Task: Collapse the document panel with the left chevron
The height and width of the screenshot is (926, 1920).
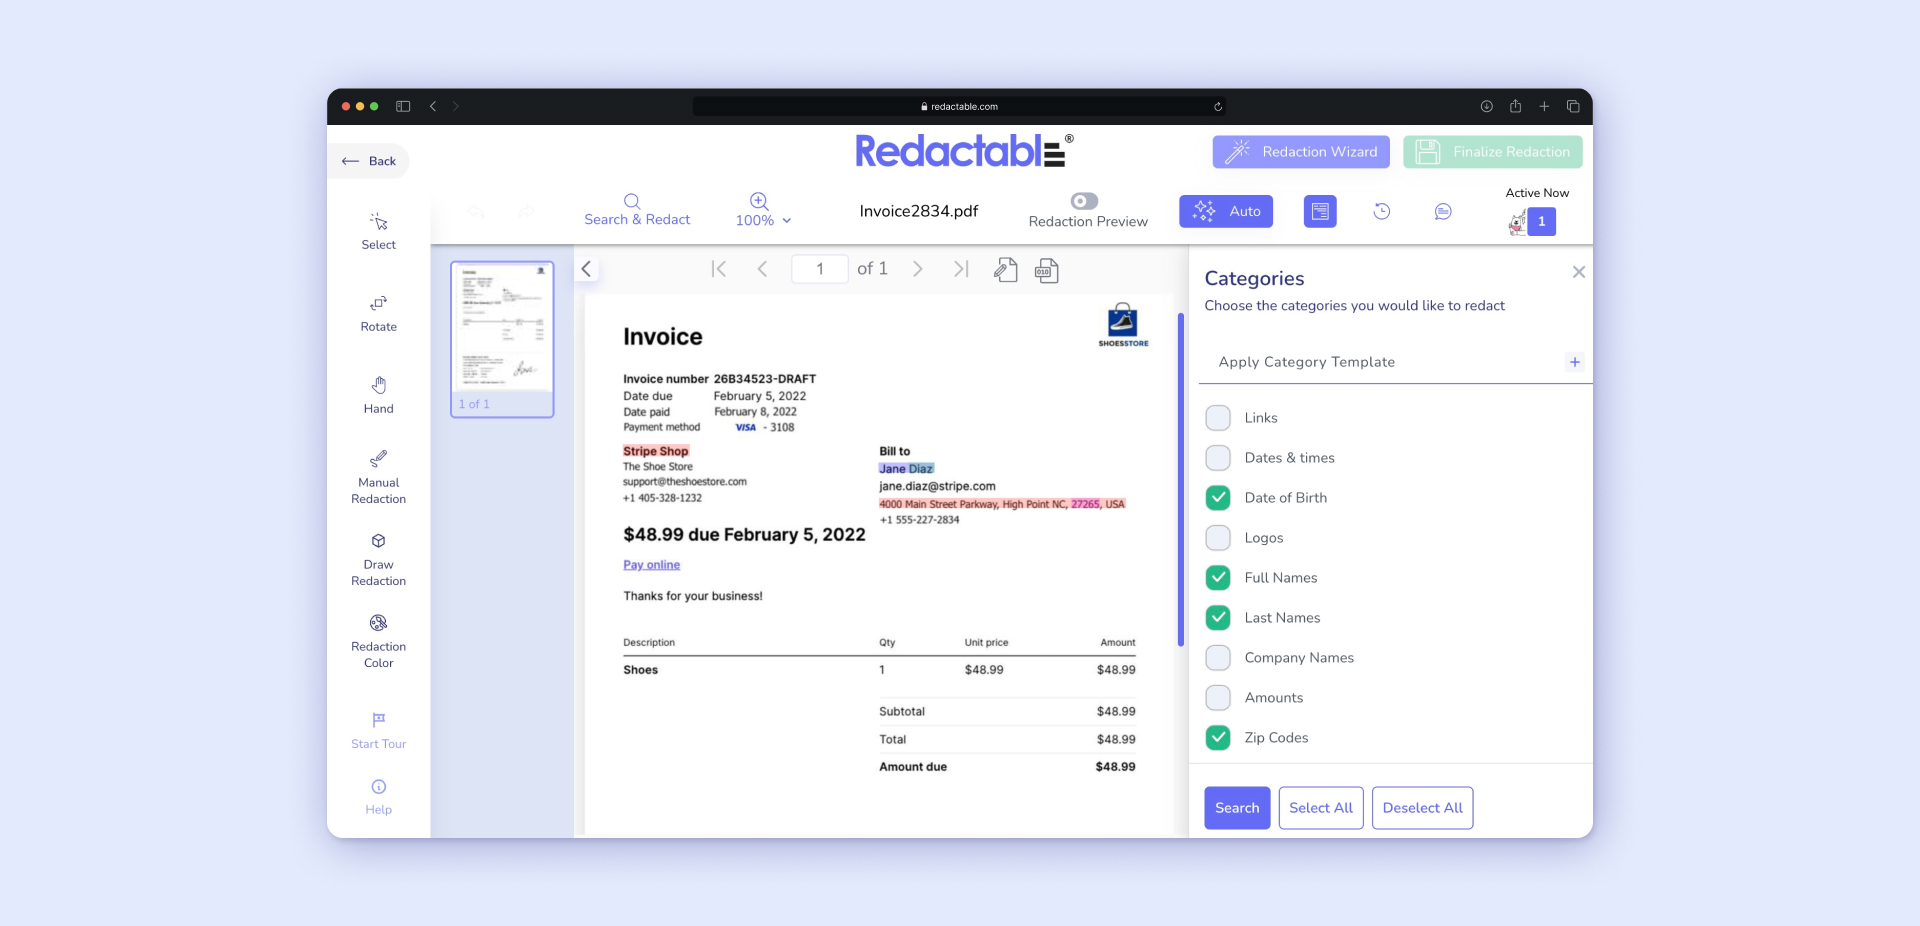Action: coord(587,268)
